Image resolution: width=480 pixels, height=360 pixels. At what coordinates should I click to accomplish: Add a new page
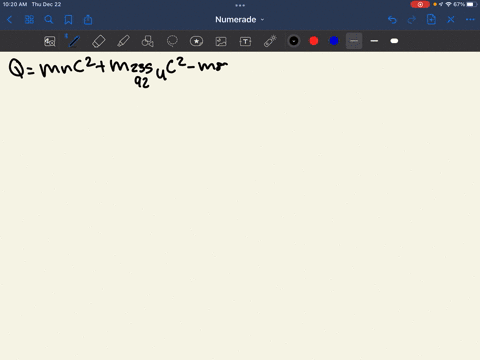(431, 20)
